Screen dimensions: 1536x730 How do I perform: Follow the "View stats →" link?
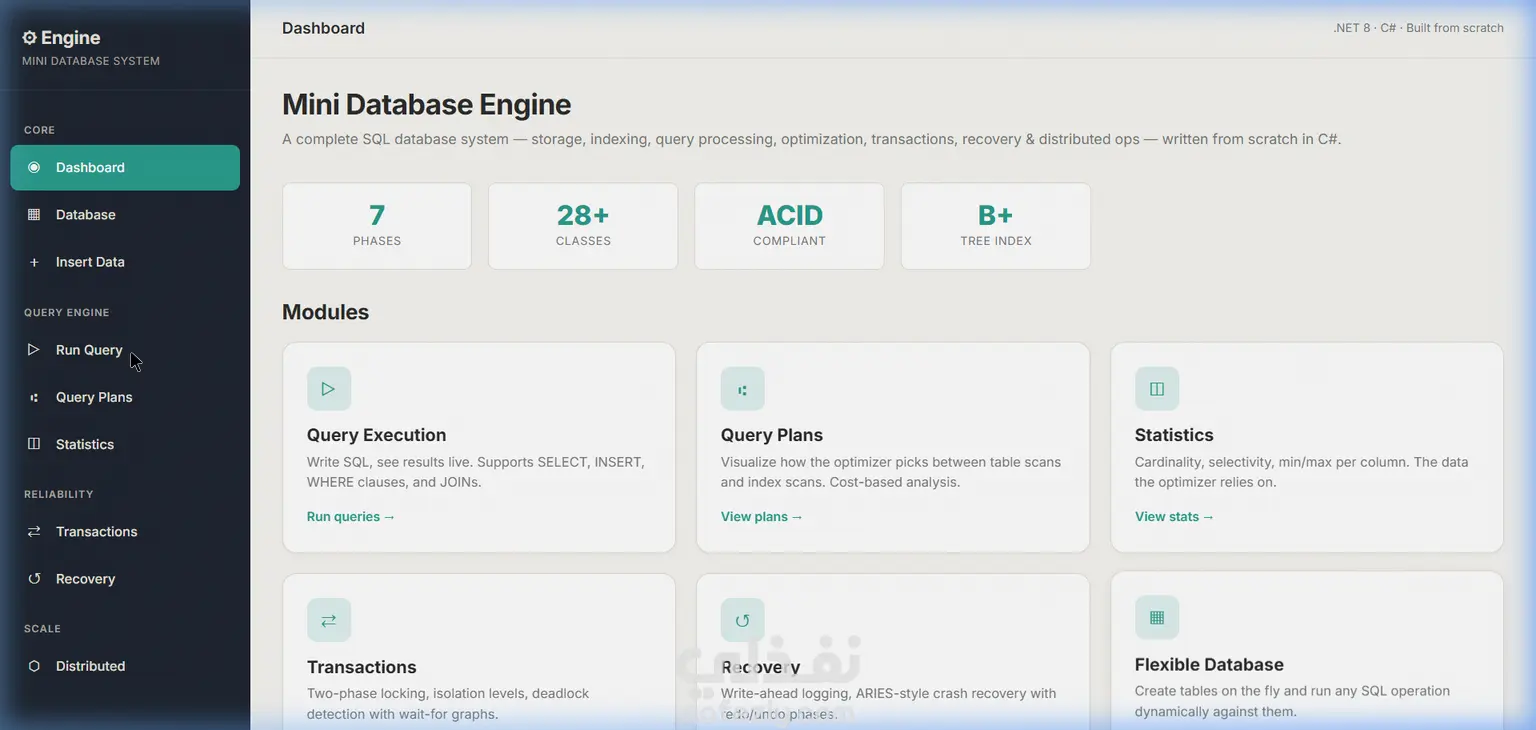tap(1175, 517)
